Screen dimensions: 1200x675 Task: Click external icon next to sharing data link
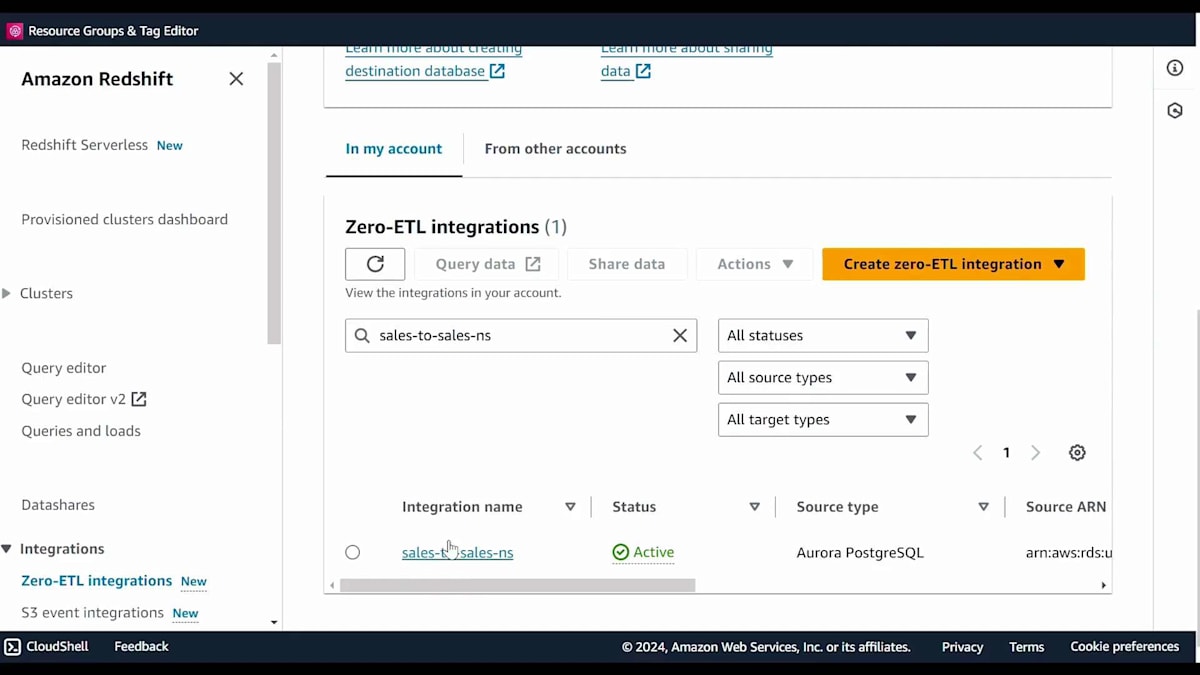(643, 71)
